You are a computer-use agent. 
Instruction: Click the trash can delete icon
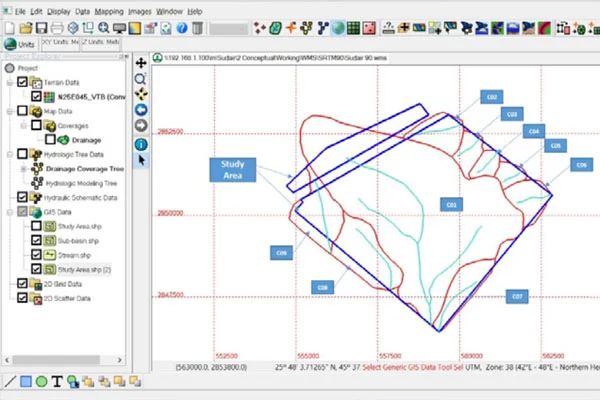tap(197, 28)
